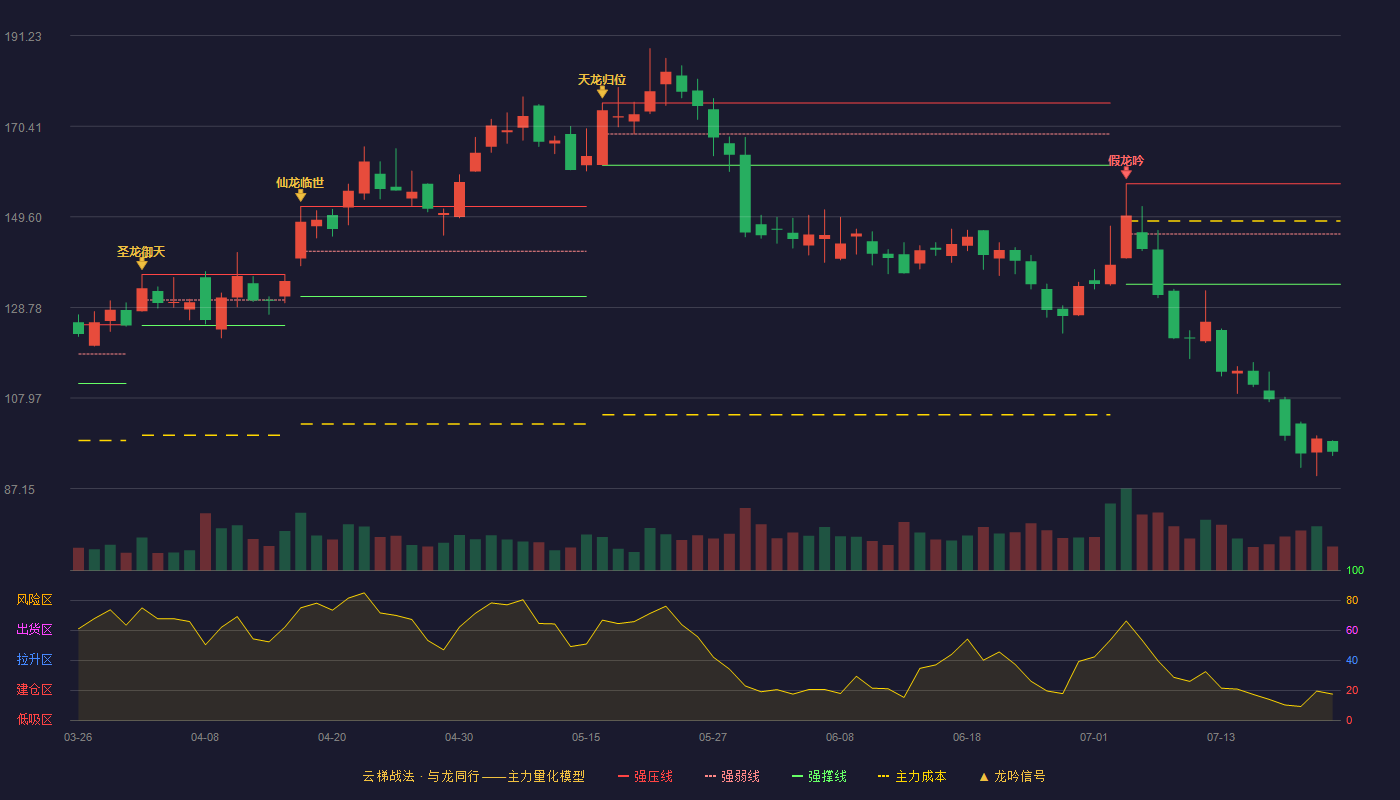Select the 低吸区 zone label
This screenshot has height=800, width=1400.
tap(34, 719)
